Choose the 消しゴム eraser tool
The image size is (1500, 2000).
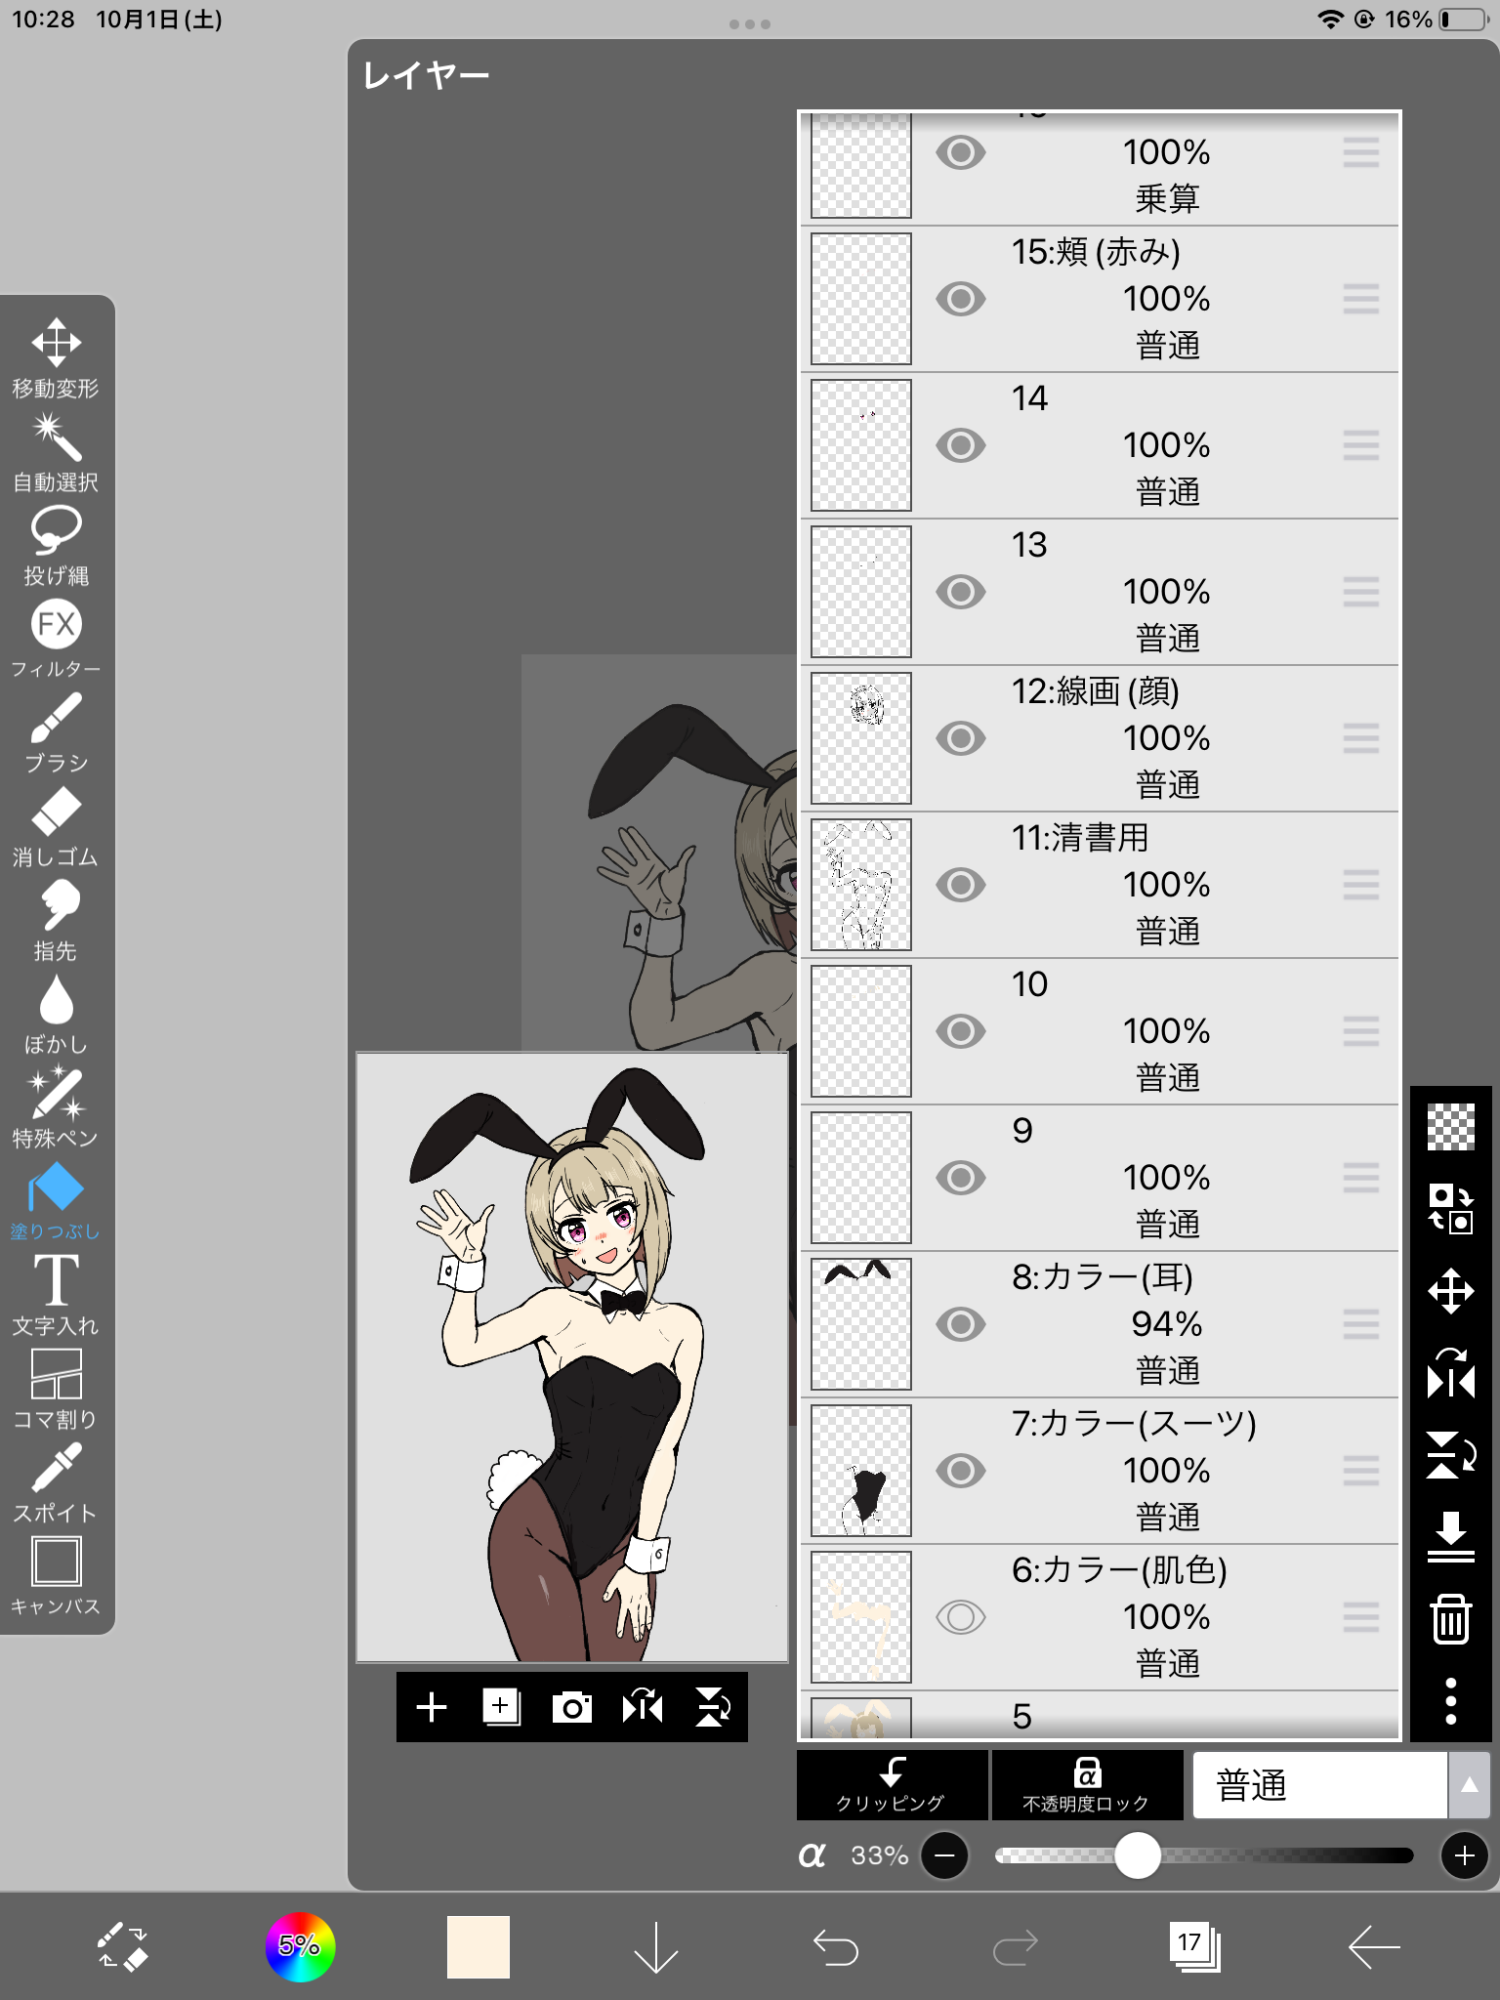click(56, 825)
